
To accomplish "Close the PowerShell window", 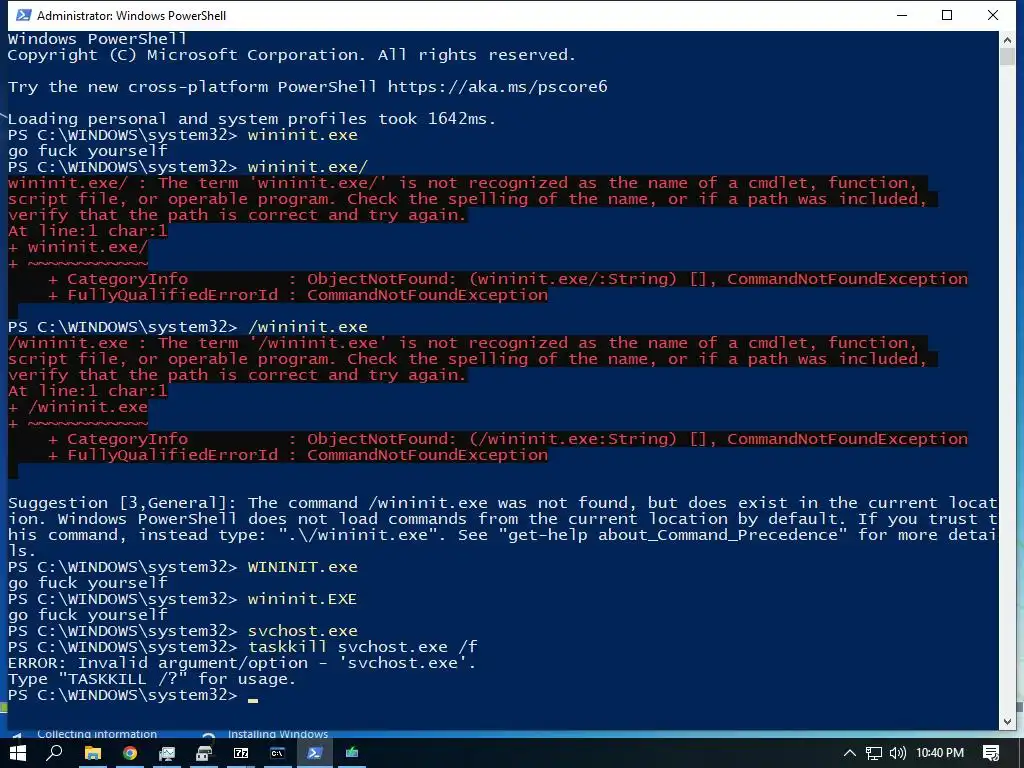I will (x=993, y=15).
